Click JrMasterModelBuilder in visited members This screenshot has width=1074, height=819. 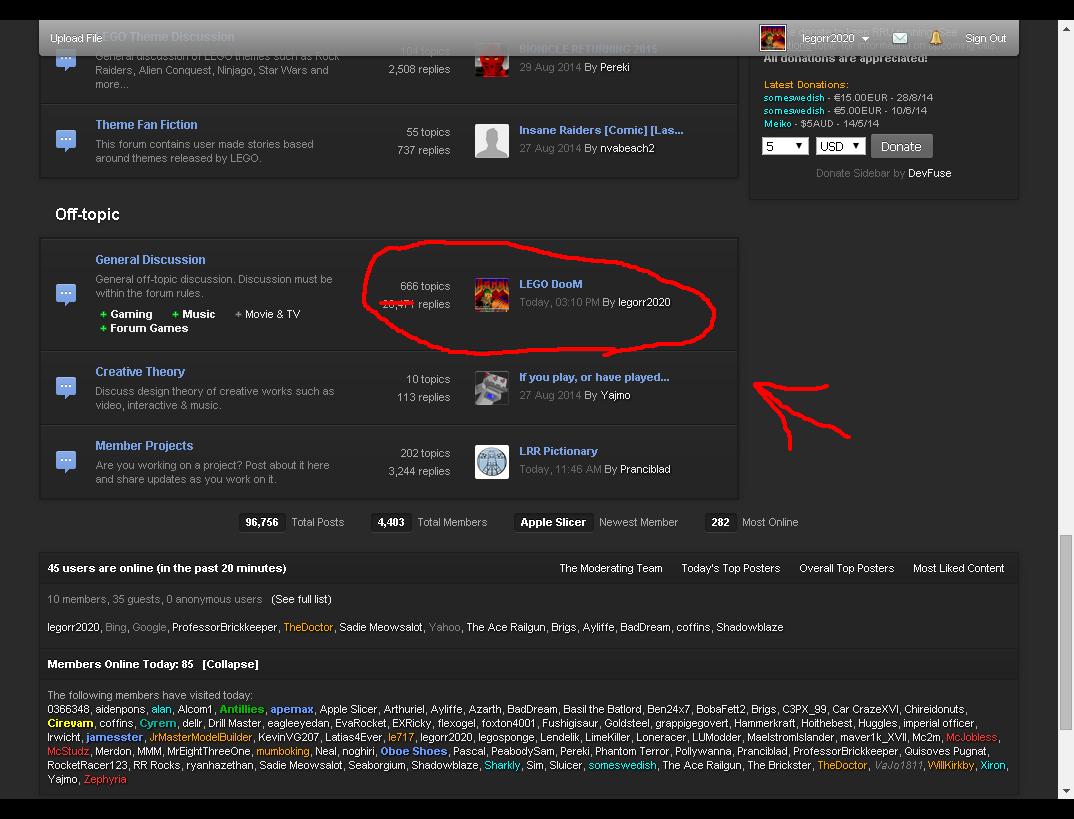point(201,738)
